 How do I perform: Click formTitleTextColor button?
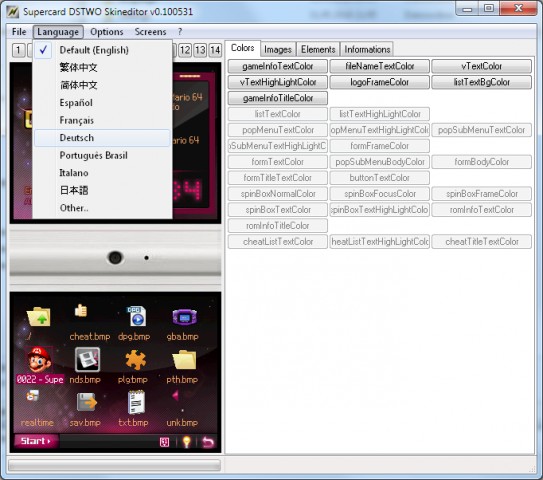click(278, 178)
